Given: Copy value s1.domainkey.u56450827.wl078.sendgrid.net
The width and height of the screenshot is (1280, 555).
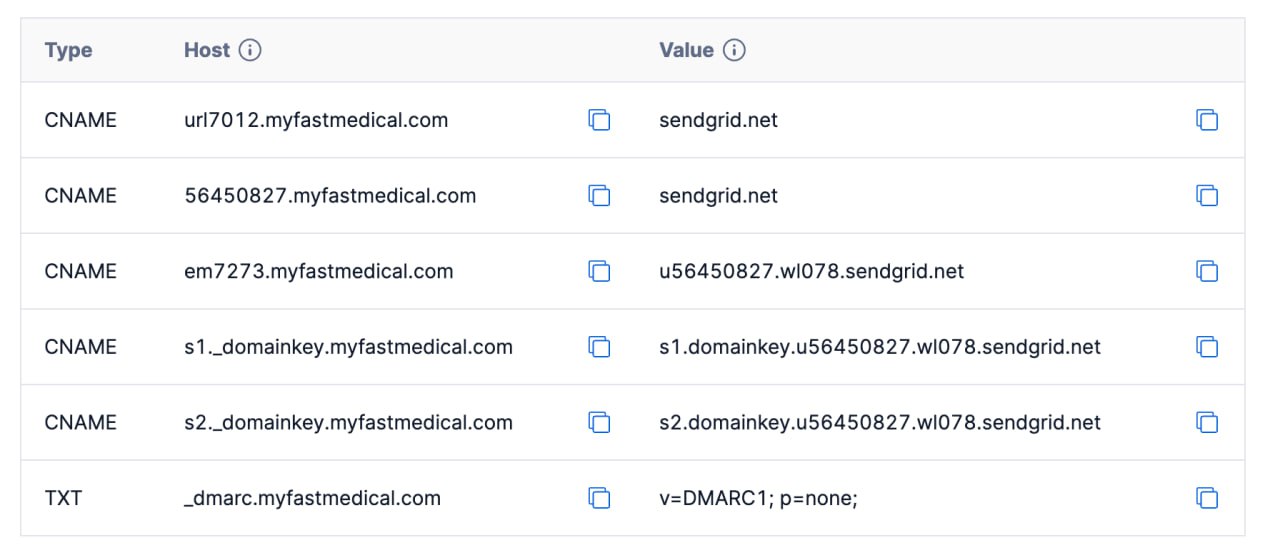Looking at the screenshot, I should click(x=1207, y=347).
